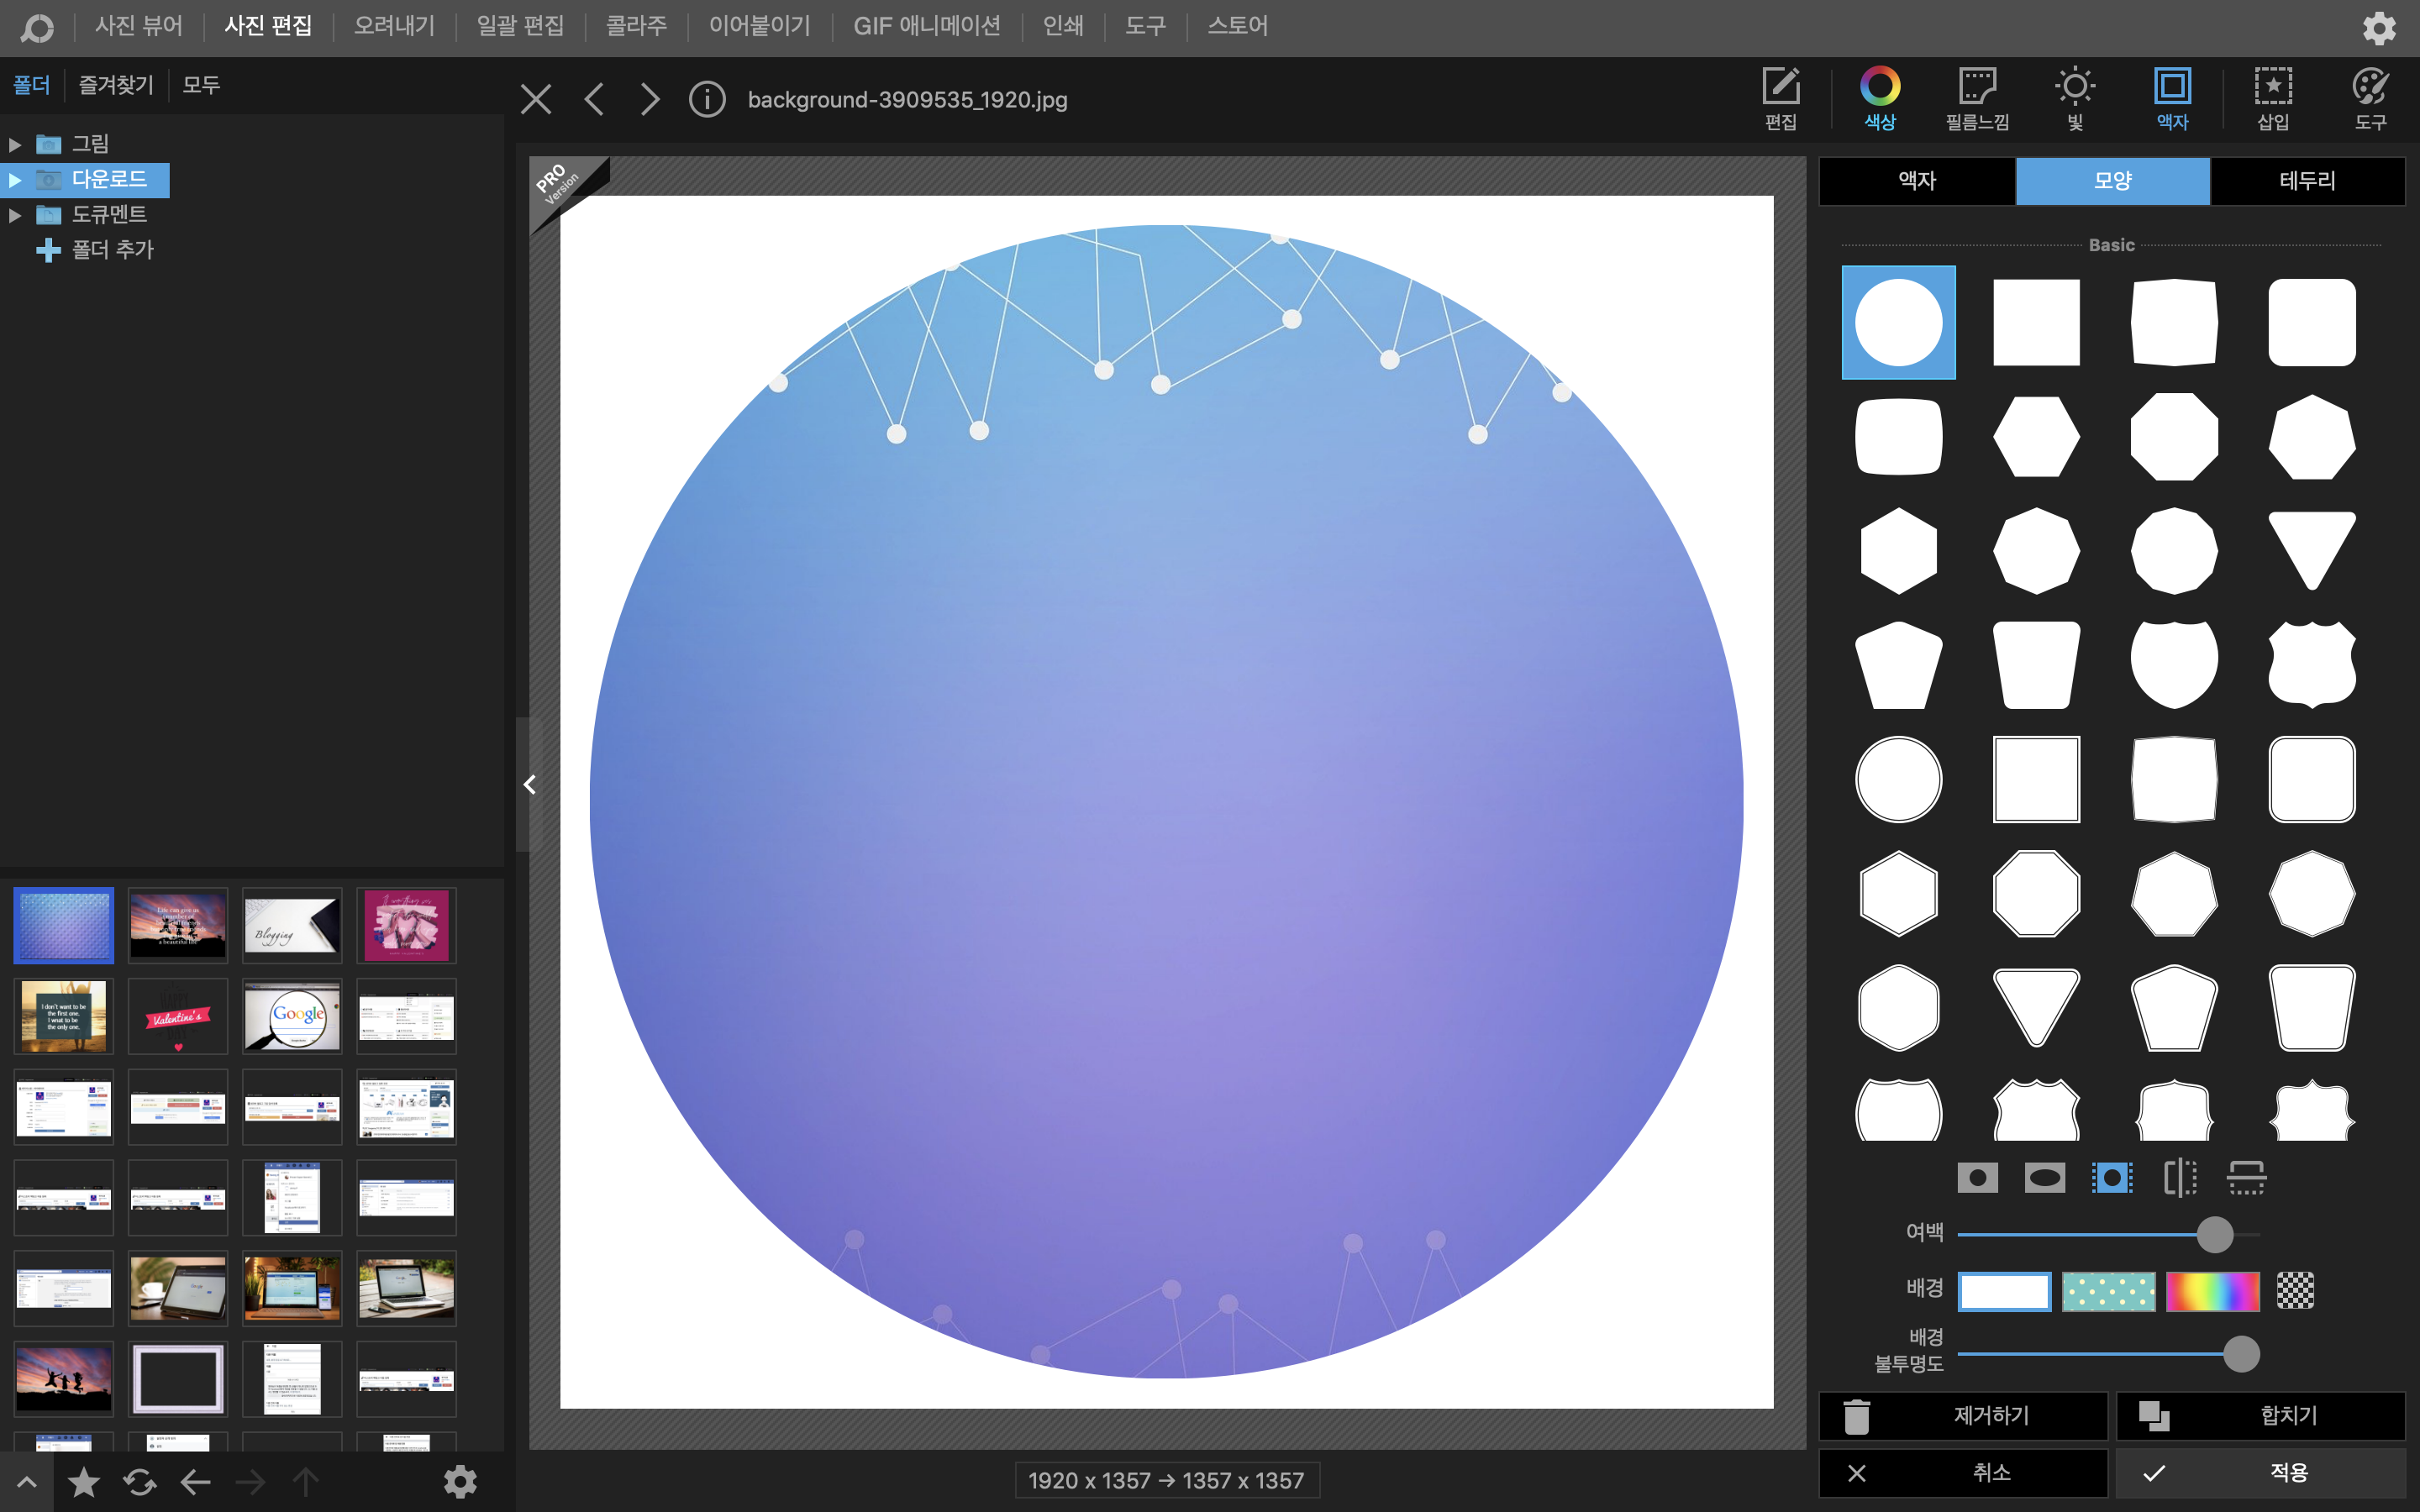Image resolution: width=2420 pixels, height=1512 pixels.
Task: Open the palette 도구 tool at top right
Action: (2370, 97)
